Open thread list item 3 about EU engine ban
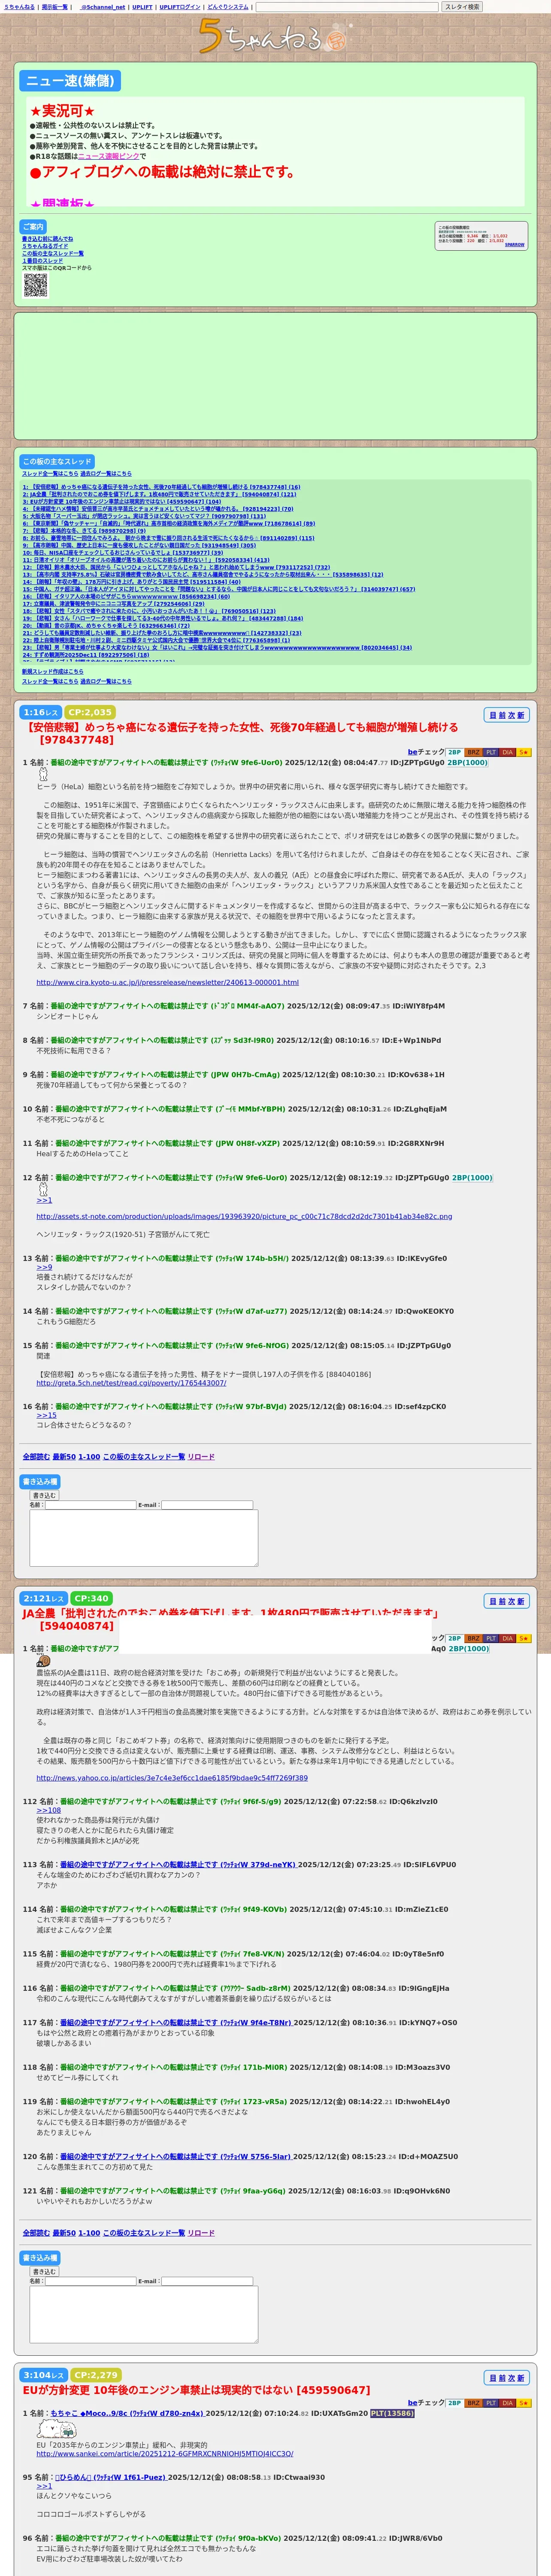Image resolution: width=551 pixels, height=2576 pixels. coord(122,502)
